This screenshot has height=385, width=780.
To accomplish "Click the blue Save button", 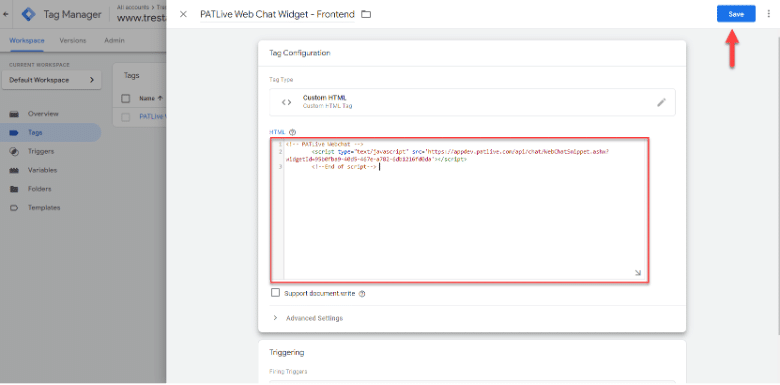I will click(x=736, y=14).
